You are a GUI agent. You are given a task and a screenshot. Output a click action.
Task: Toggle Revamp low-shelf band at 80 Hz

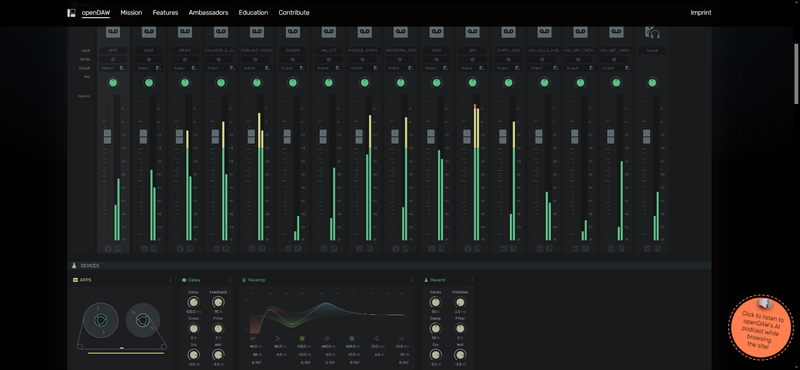pos(278,338)
